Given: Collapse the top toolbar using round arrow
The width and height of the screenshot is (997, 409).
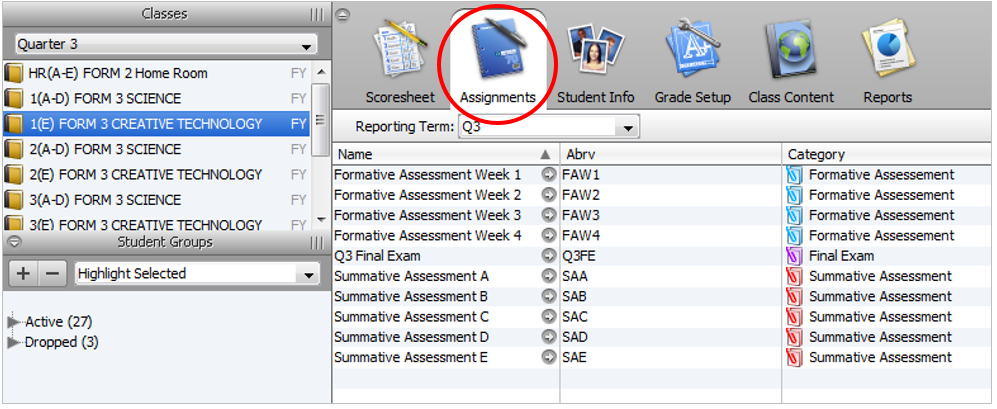Looking at the screenshot, I should 342,15.
